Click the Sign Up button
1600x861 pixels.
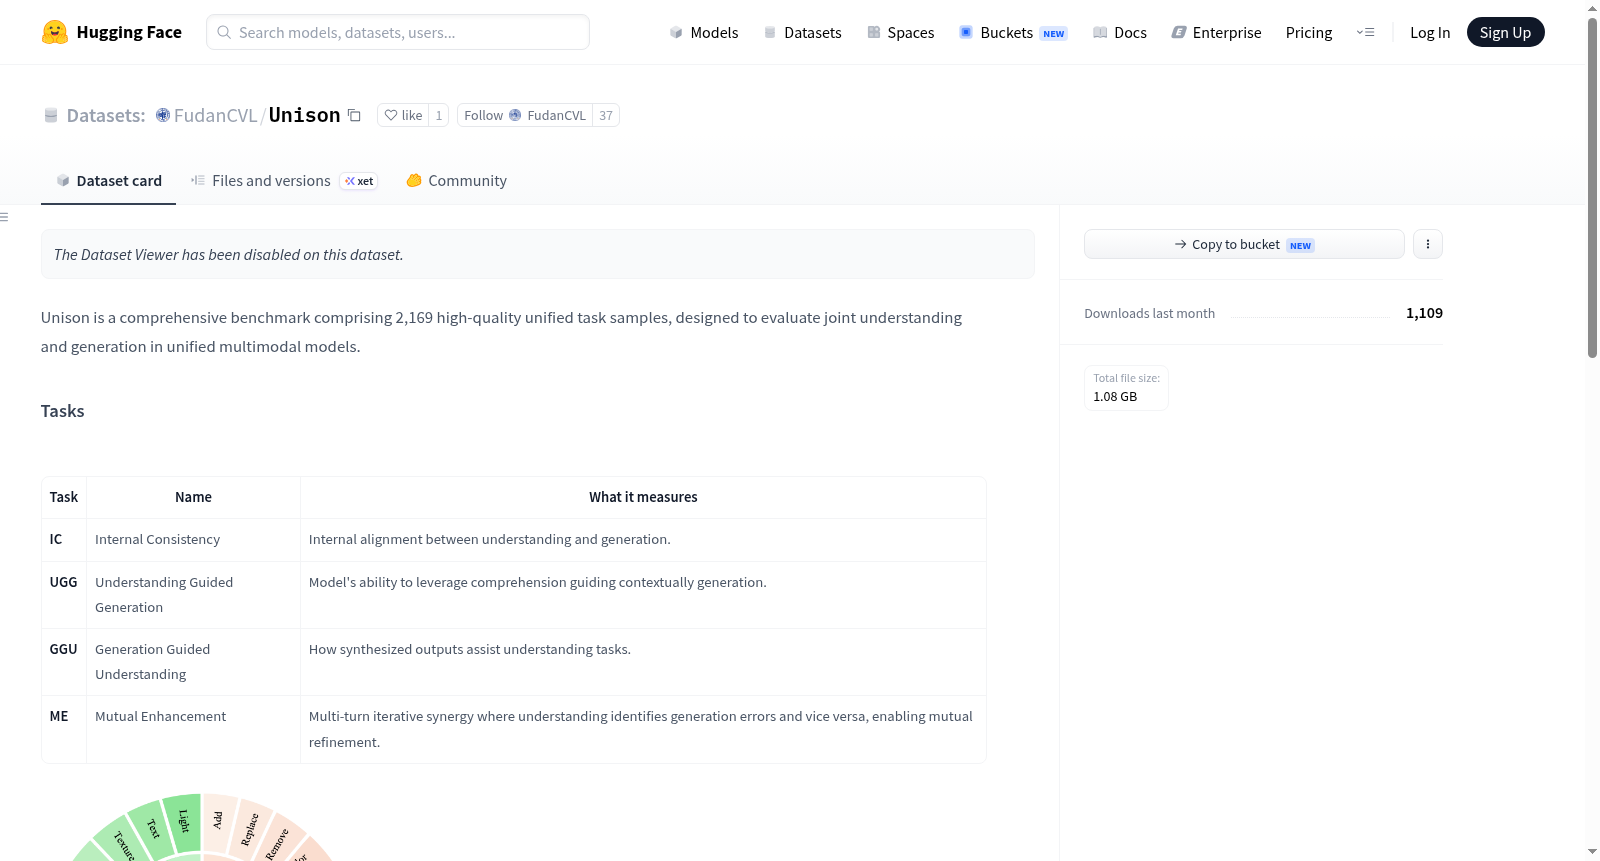1505,32
